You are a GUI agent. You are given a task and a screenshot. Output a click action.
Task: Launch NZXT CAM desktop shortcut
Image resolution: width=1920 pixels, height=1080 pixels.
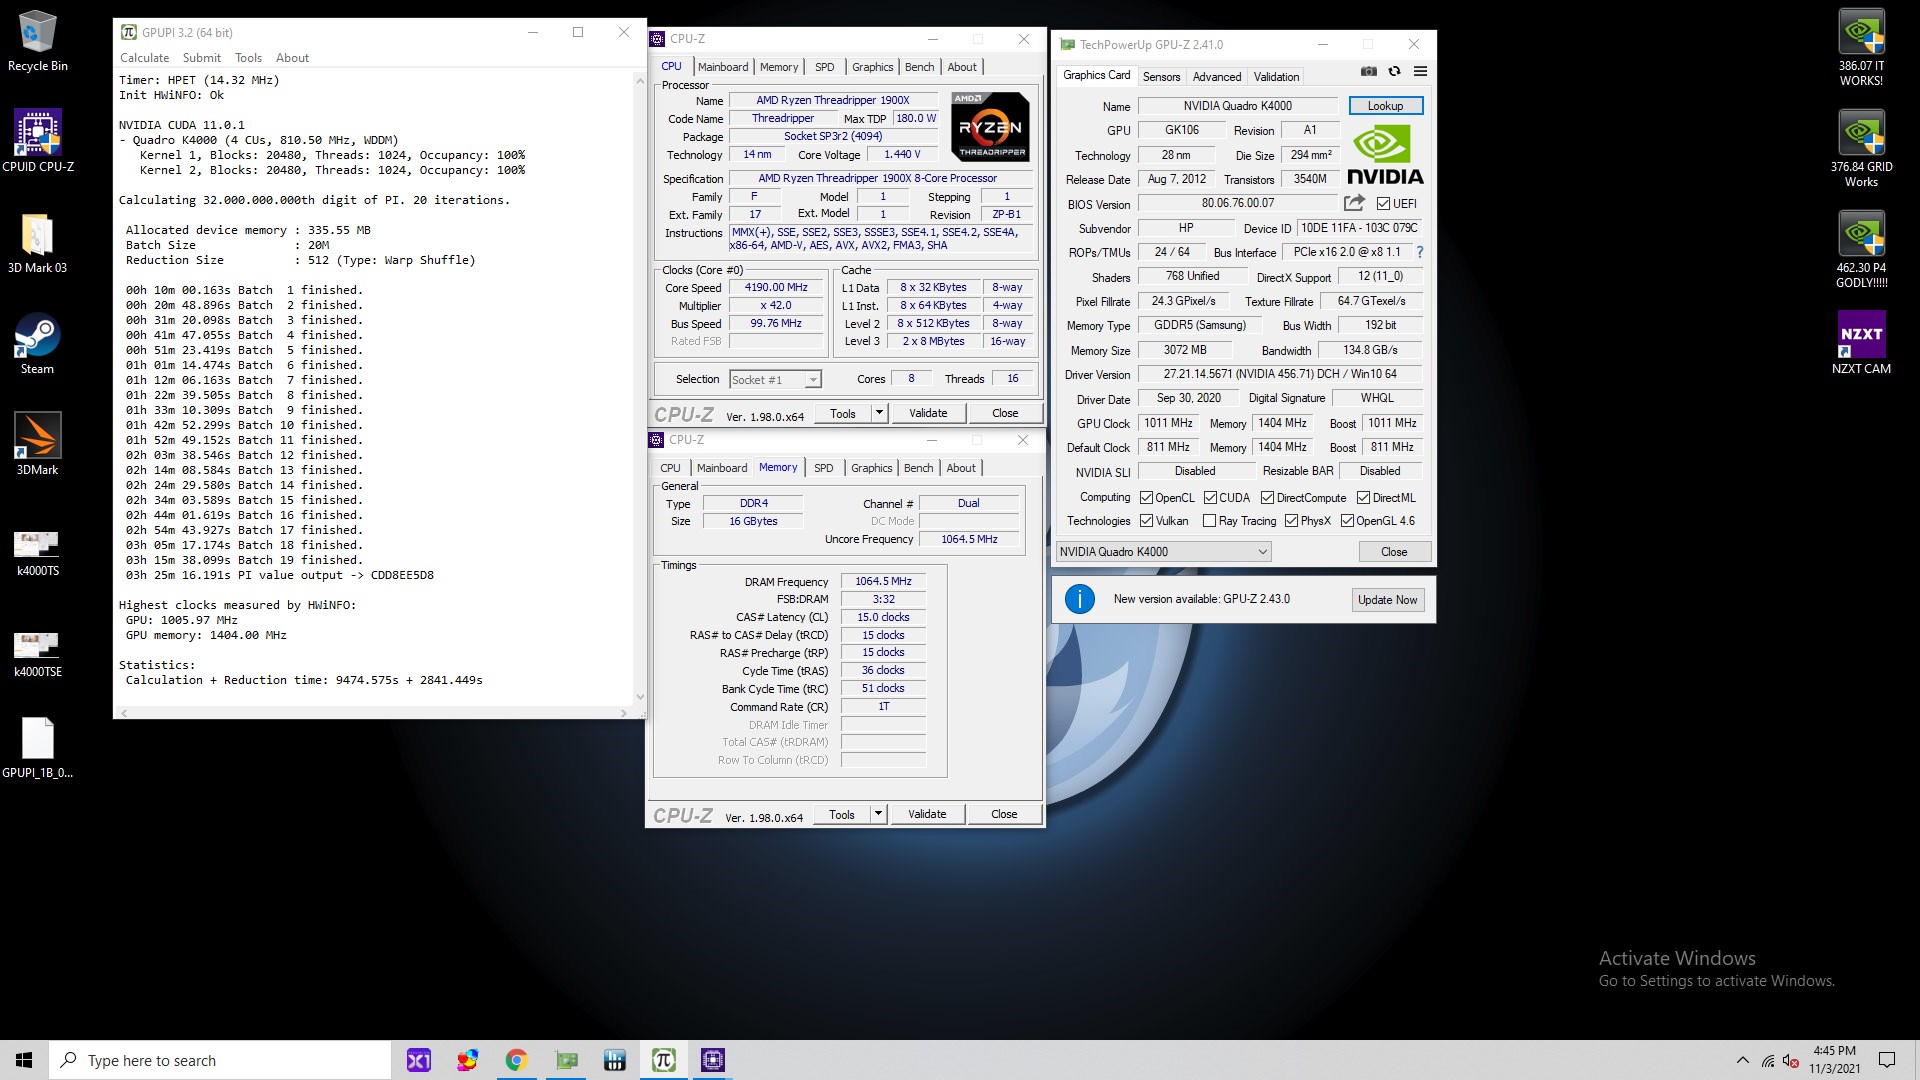(x=1861, y=344)
